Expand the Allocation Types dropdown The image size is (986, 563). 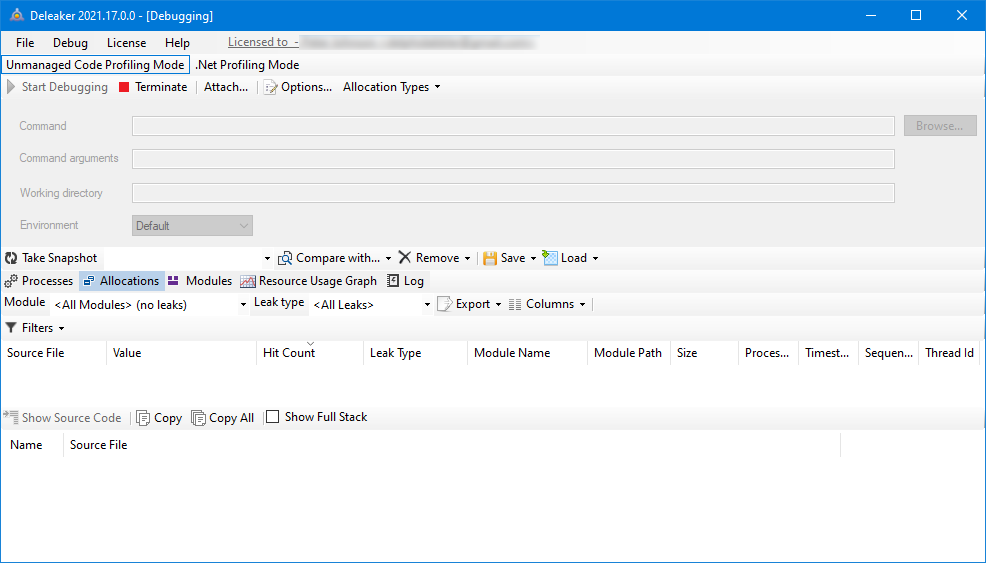coord(438,87)
